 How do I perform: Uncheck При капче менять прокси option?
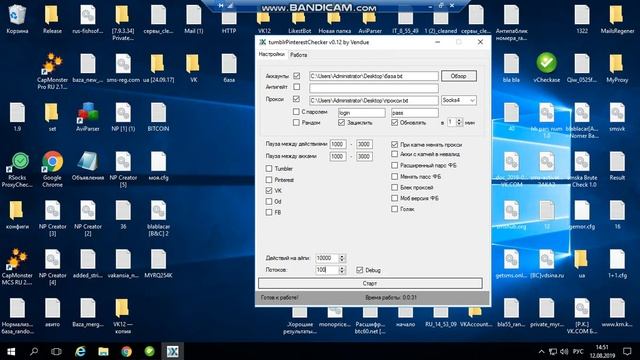click(x=394, y=144)
